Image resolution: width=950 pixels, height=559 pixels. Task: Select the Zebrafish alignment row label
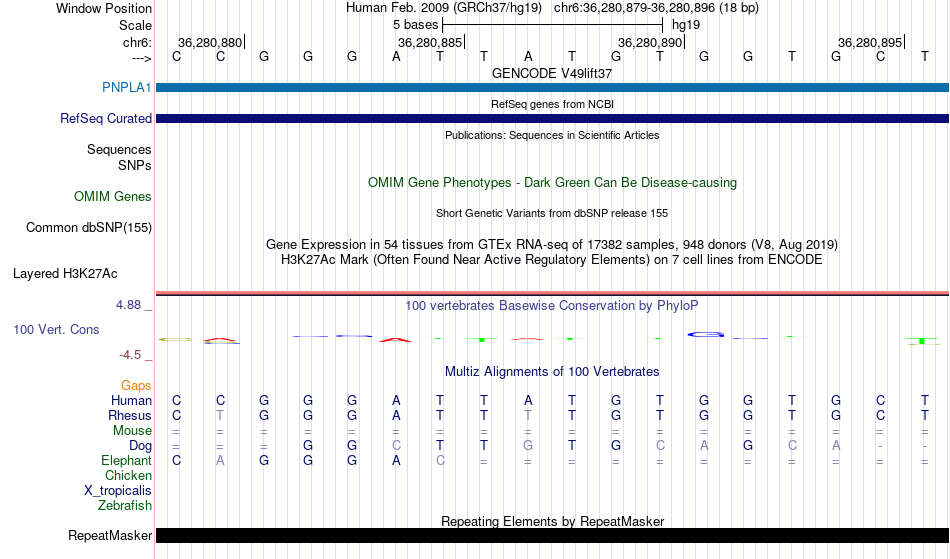click(125, 505)
